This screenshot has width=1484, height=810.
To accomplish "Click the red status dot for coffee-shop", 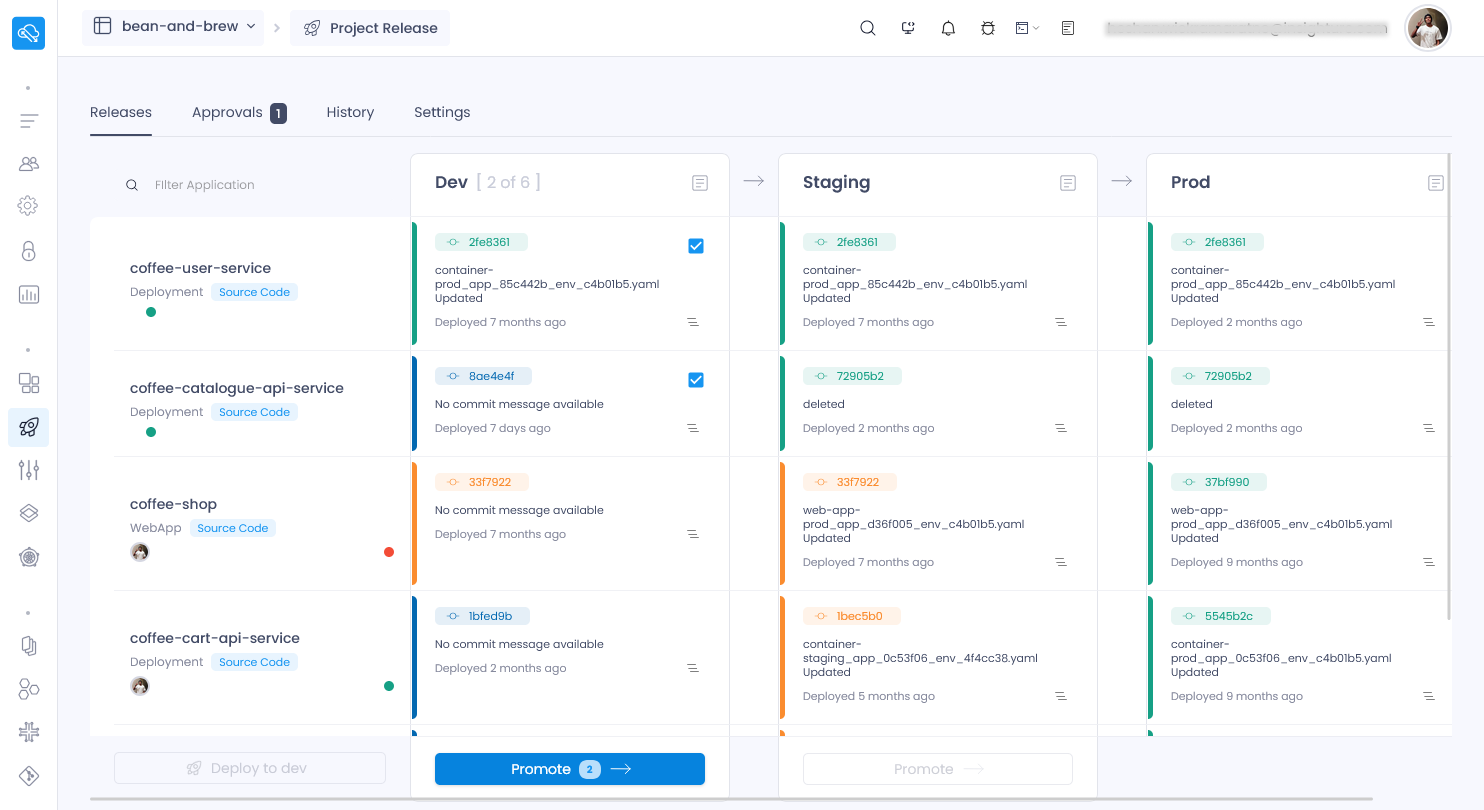I will click(x=389, y=552).
